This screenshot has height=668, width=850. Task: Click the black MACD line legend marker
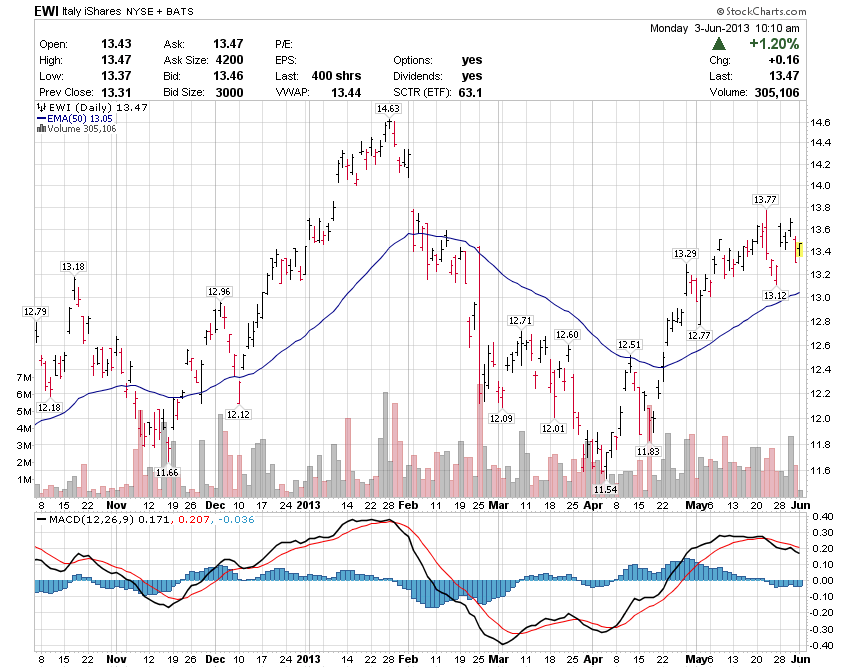coord(41,519)
